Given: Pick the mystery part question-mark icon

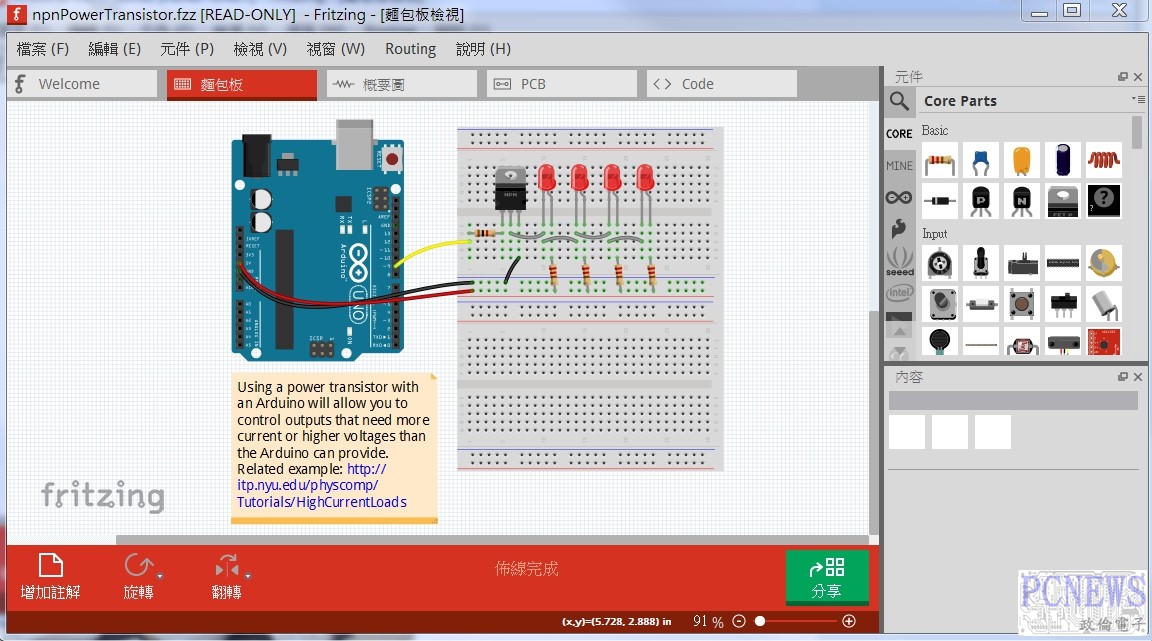Looking at the screenshot, I should (x=1104, y=201).
